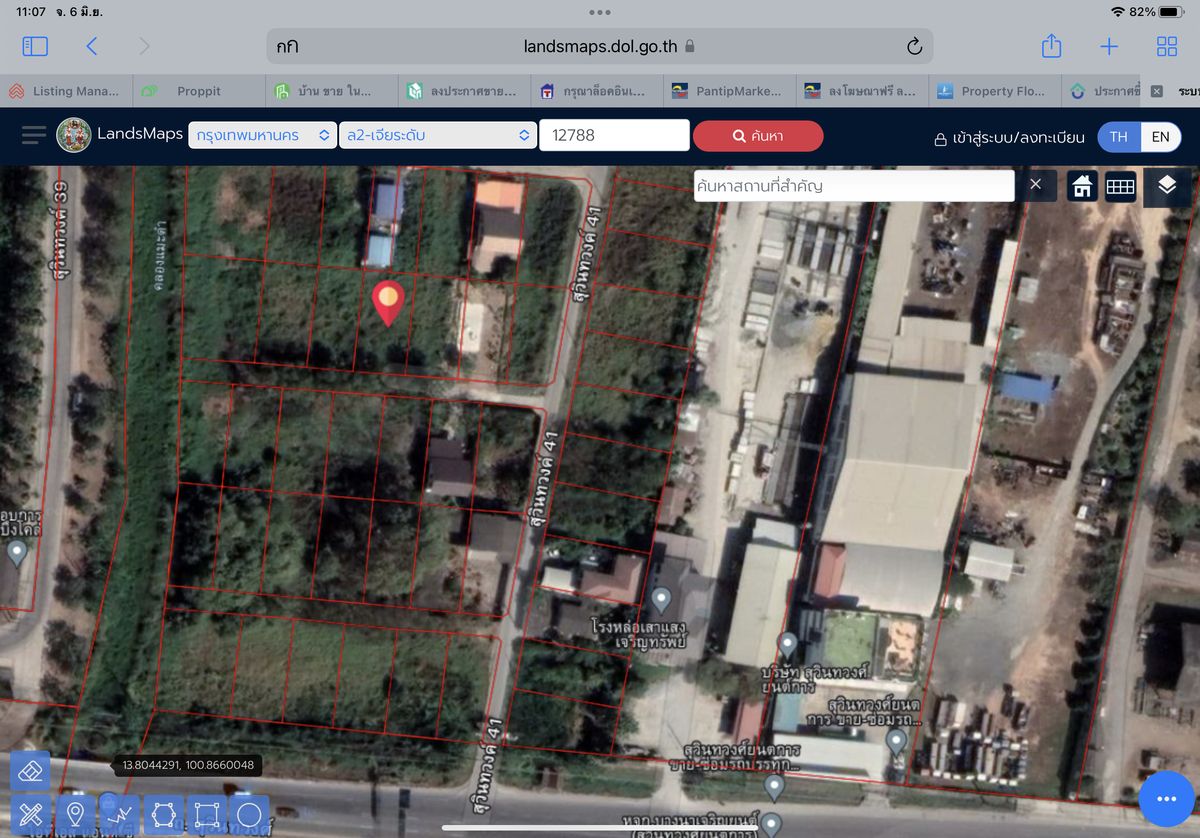Close the current Safari tab
This screenshot has height=838, width=1200.
click(x=1157, y=91)
